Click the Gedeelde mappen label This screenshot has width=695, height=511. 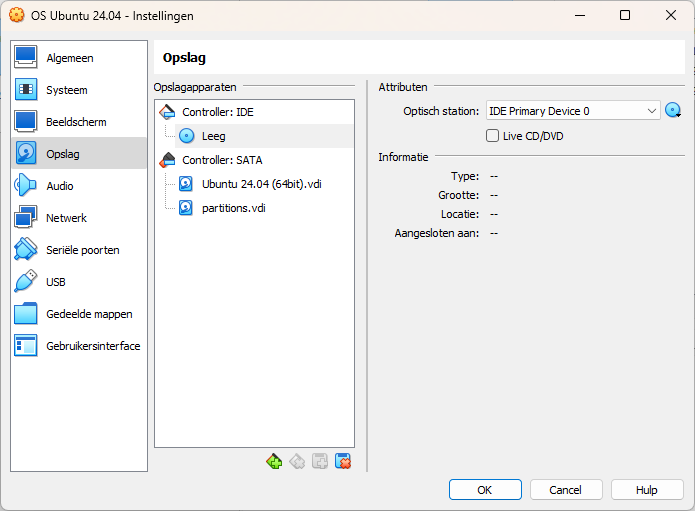[89, 314]
